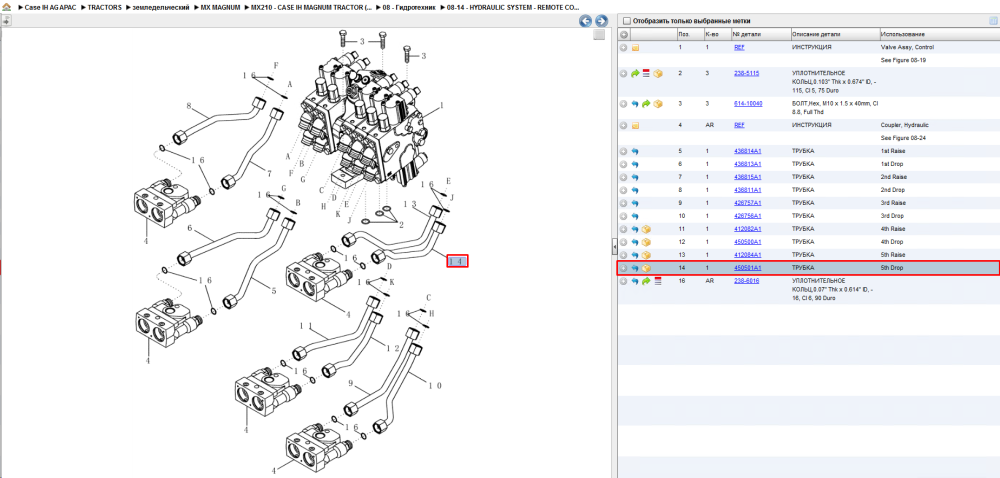Sort by the 'Поз.' column header
The width and height of the screenshot is (1000, 478).
pos(689,34)
